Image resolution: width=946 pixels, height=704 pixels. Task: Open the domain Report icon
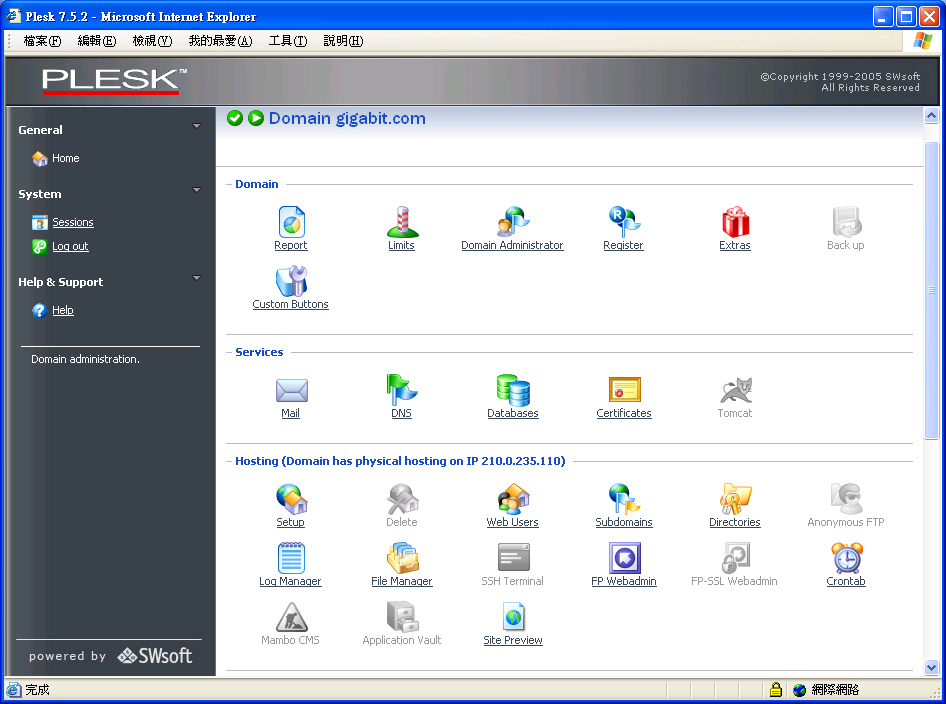coord(291,222)
